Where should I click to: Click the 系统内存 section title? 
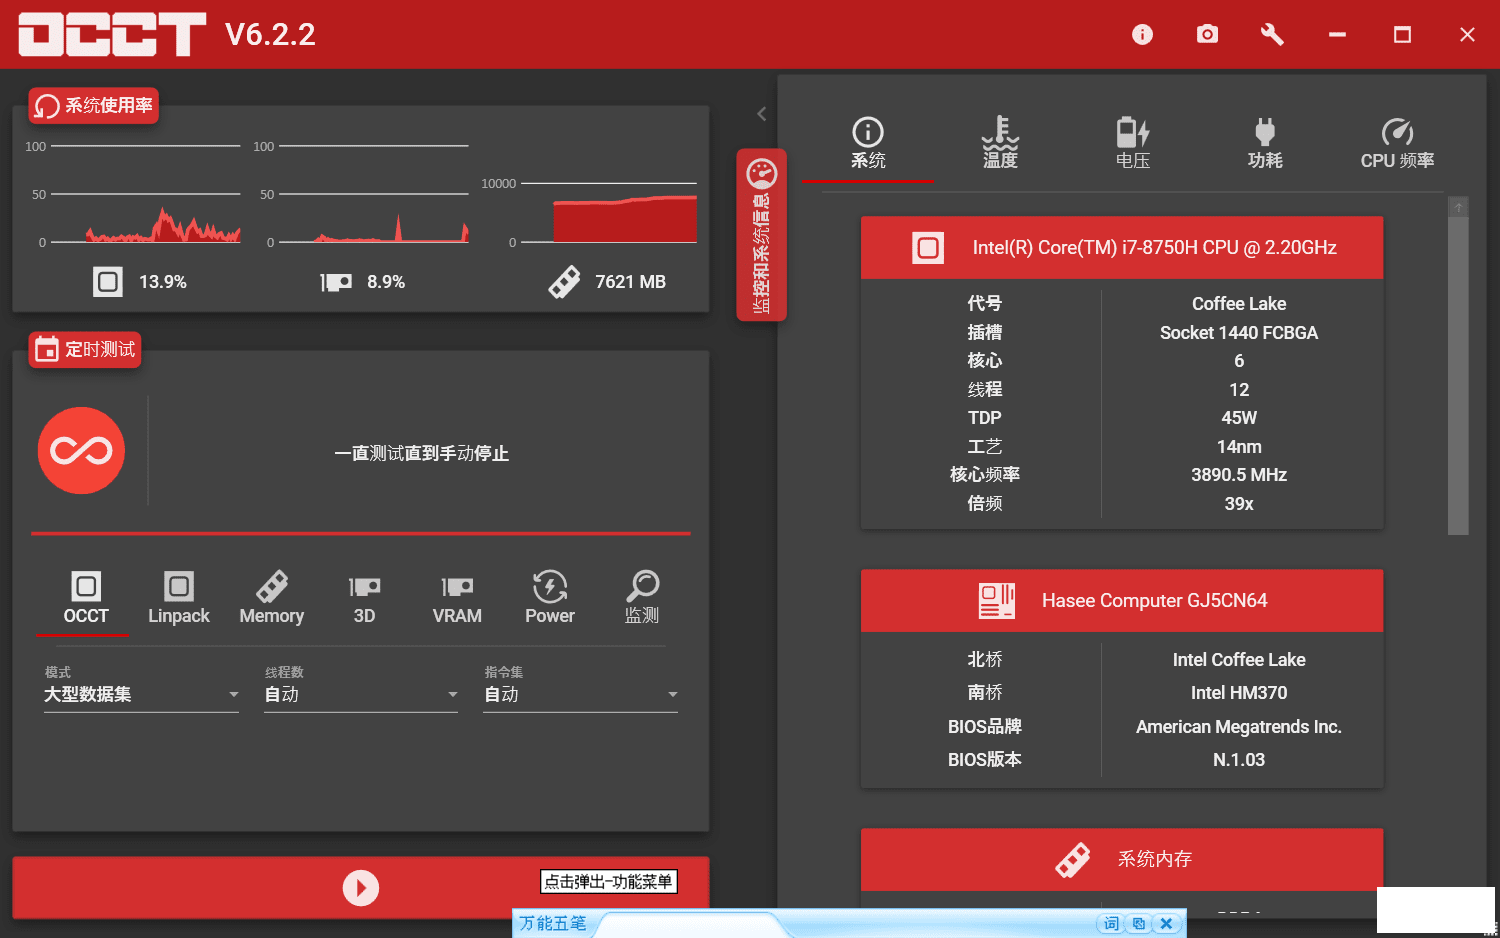tap(1154, 859)
